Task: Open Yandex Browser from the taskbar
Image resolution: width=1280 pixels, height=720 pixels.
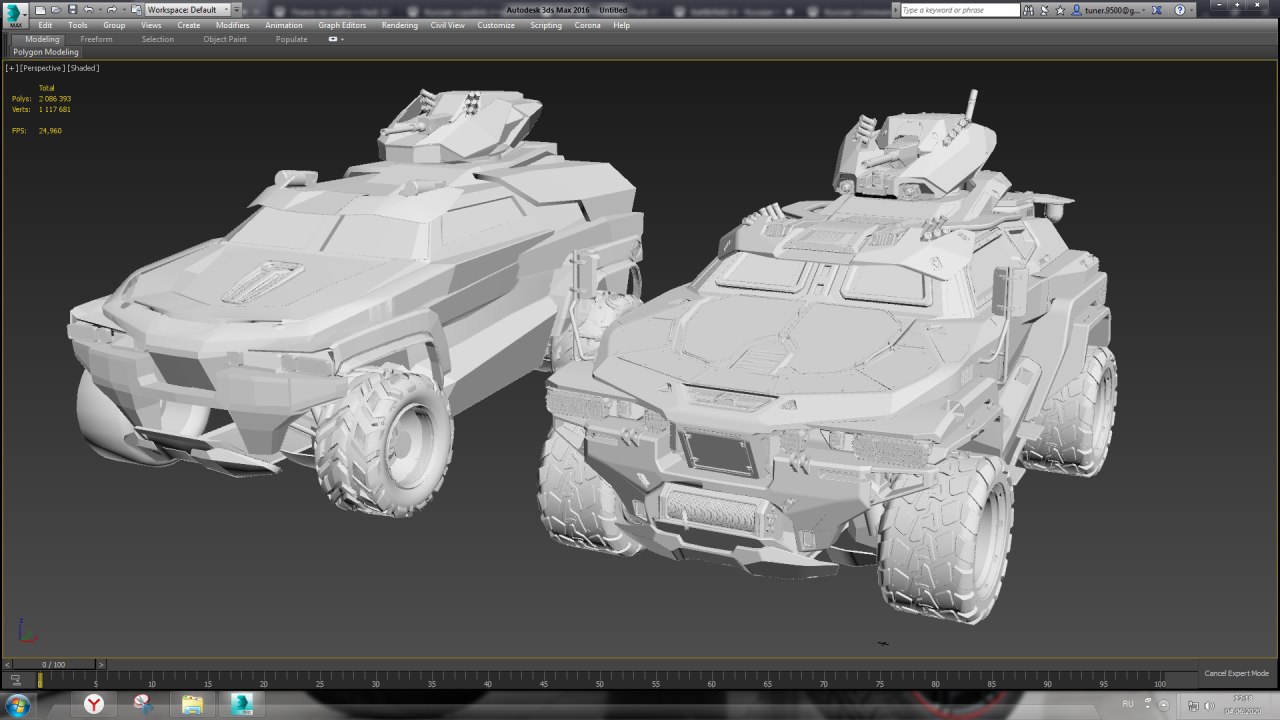Action: click(x=93, y=705)
